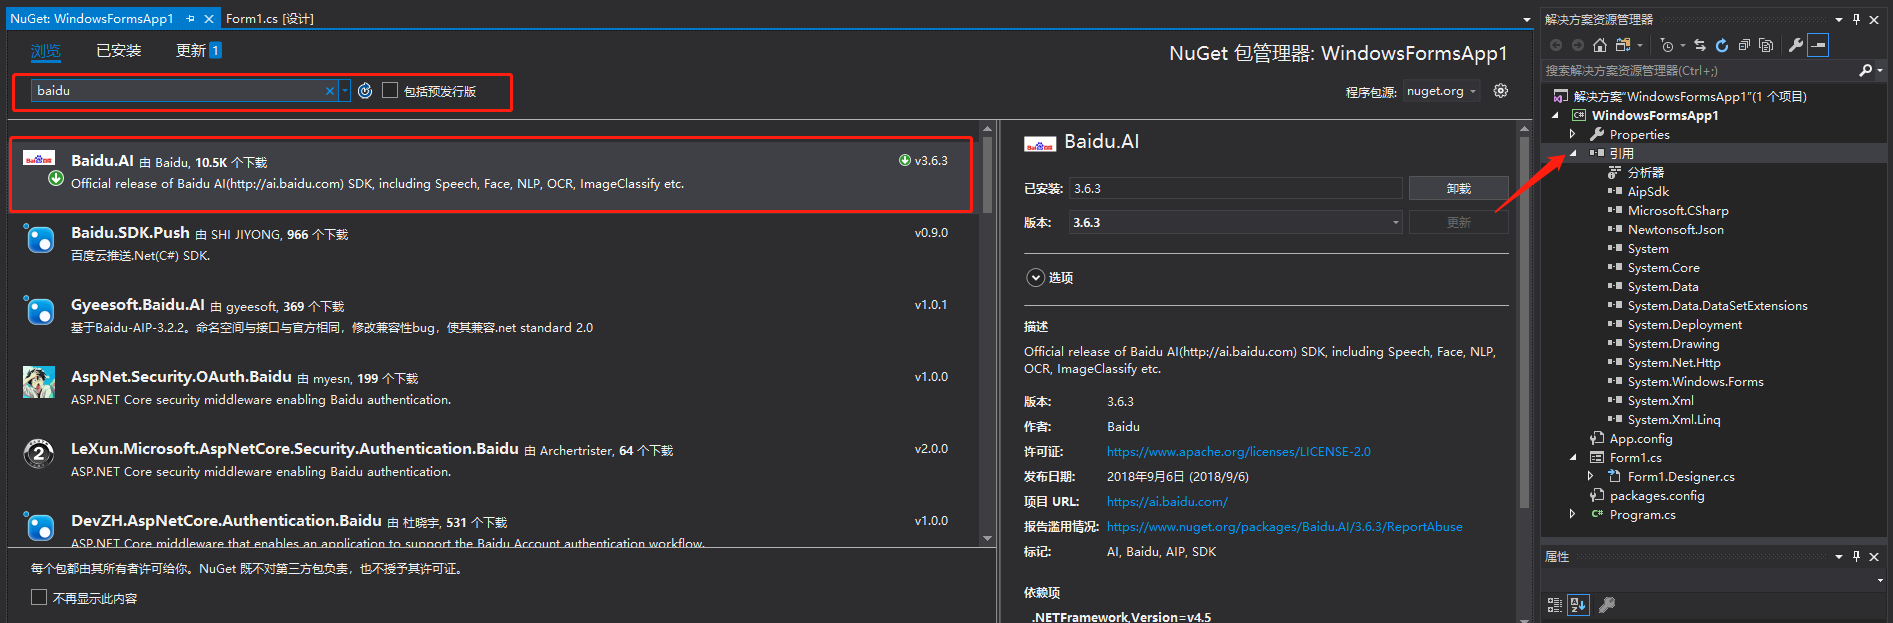Collapse the WindowsFormsApp1 project node
Screen dimensions: 1893x623
pyautogui.click(x=1555, y=115)
